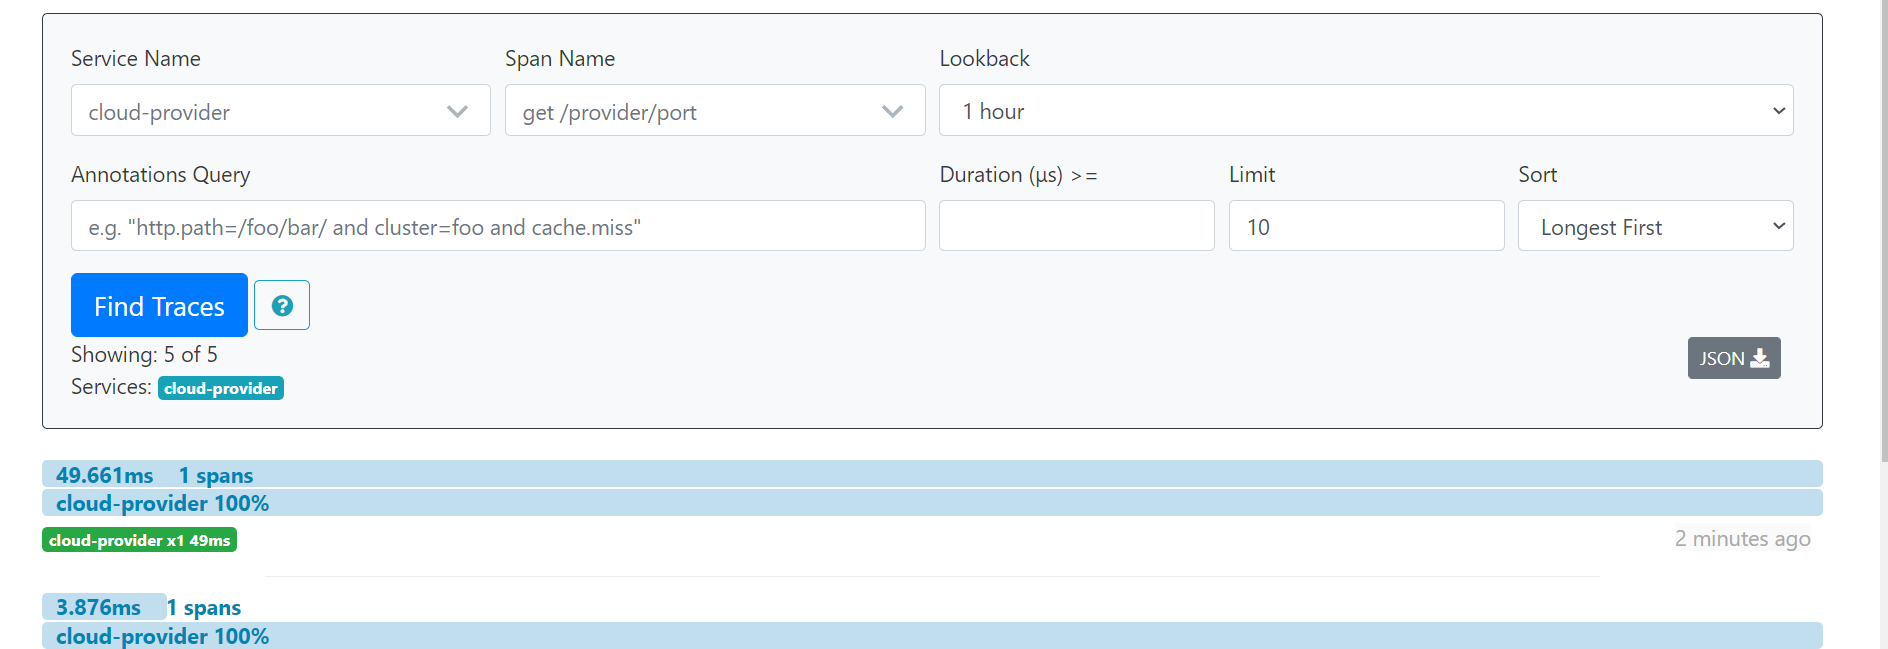The height and width of the screenshot is (649, 1888).
Task: Download traces with the JSON button
Action: (x=1734, y=358)
